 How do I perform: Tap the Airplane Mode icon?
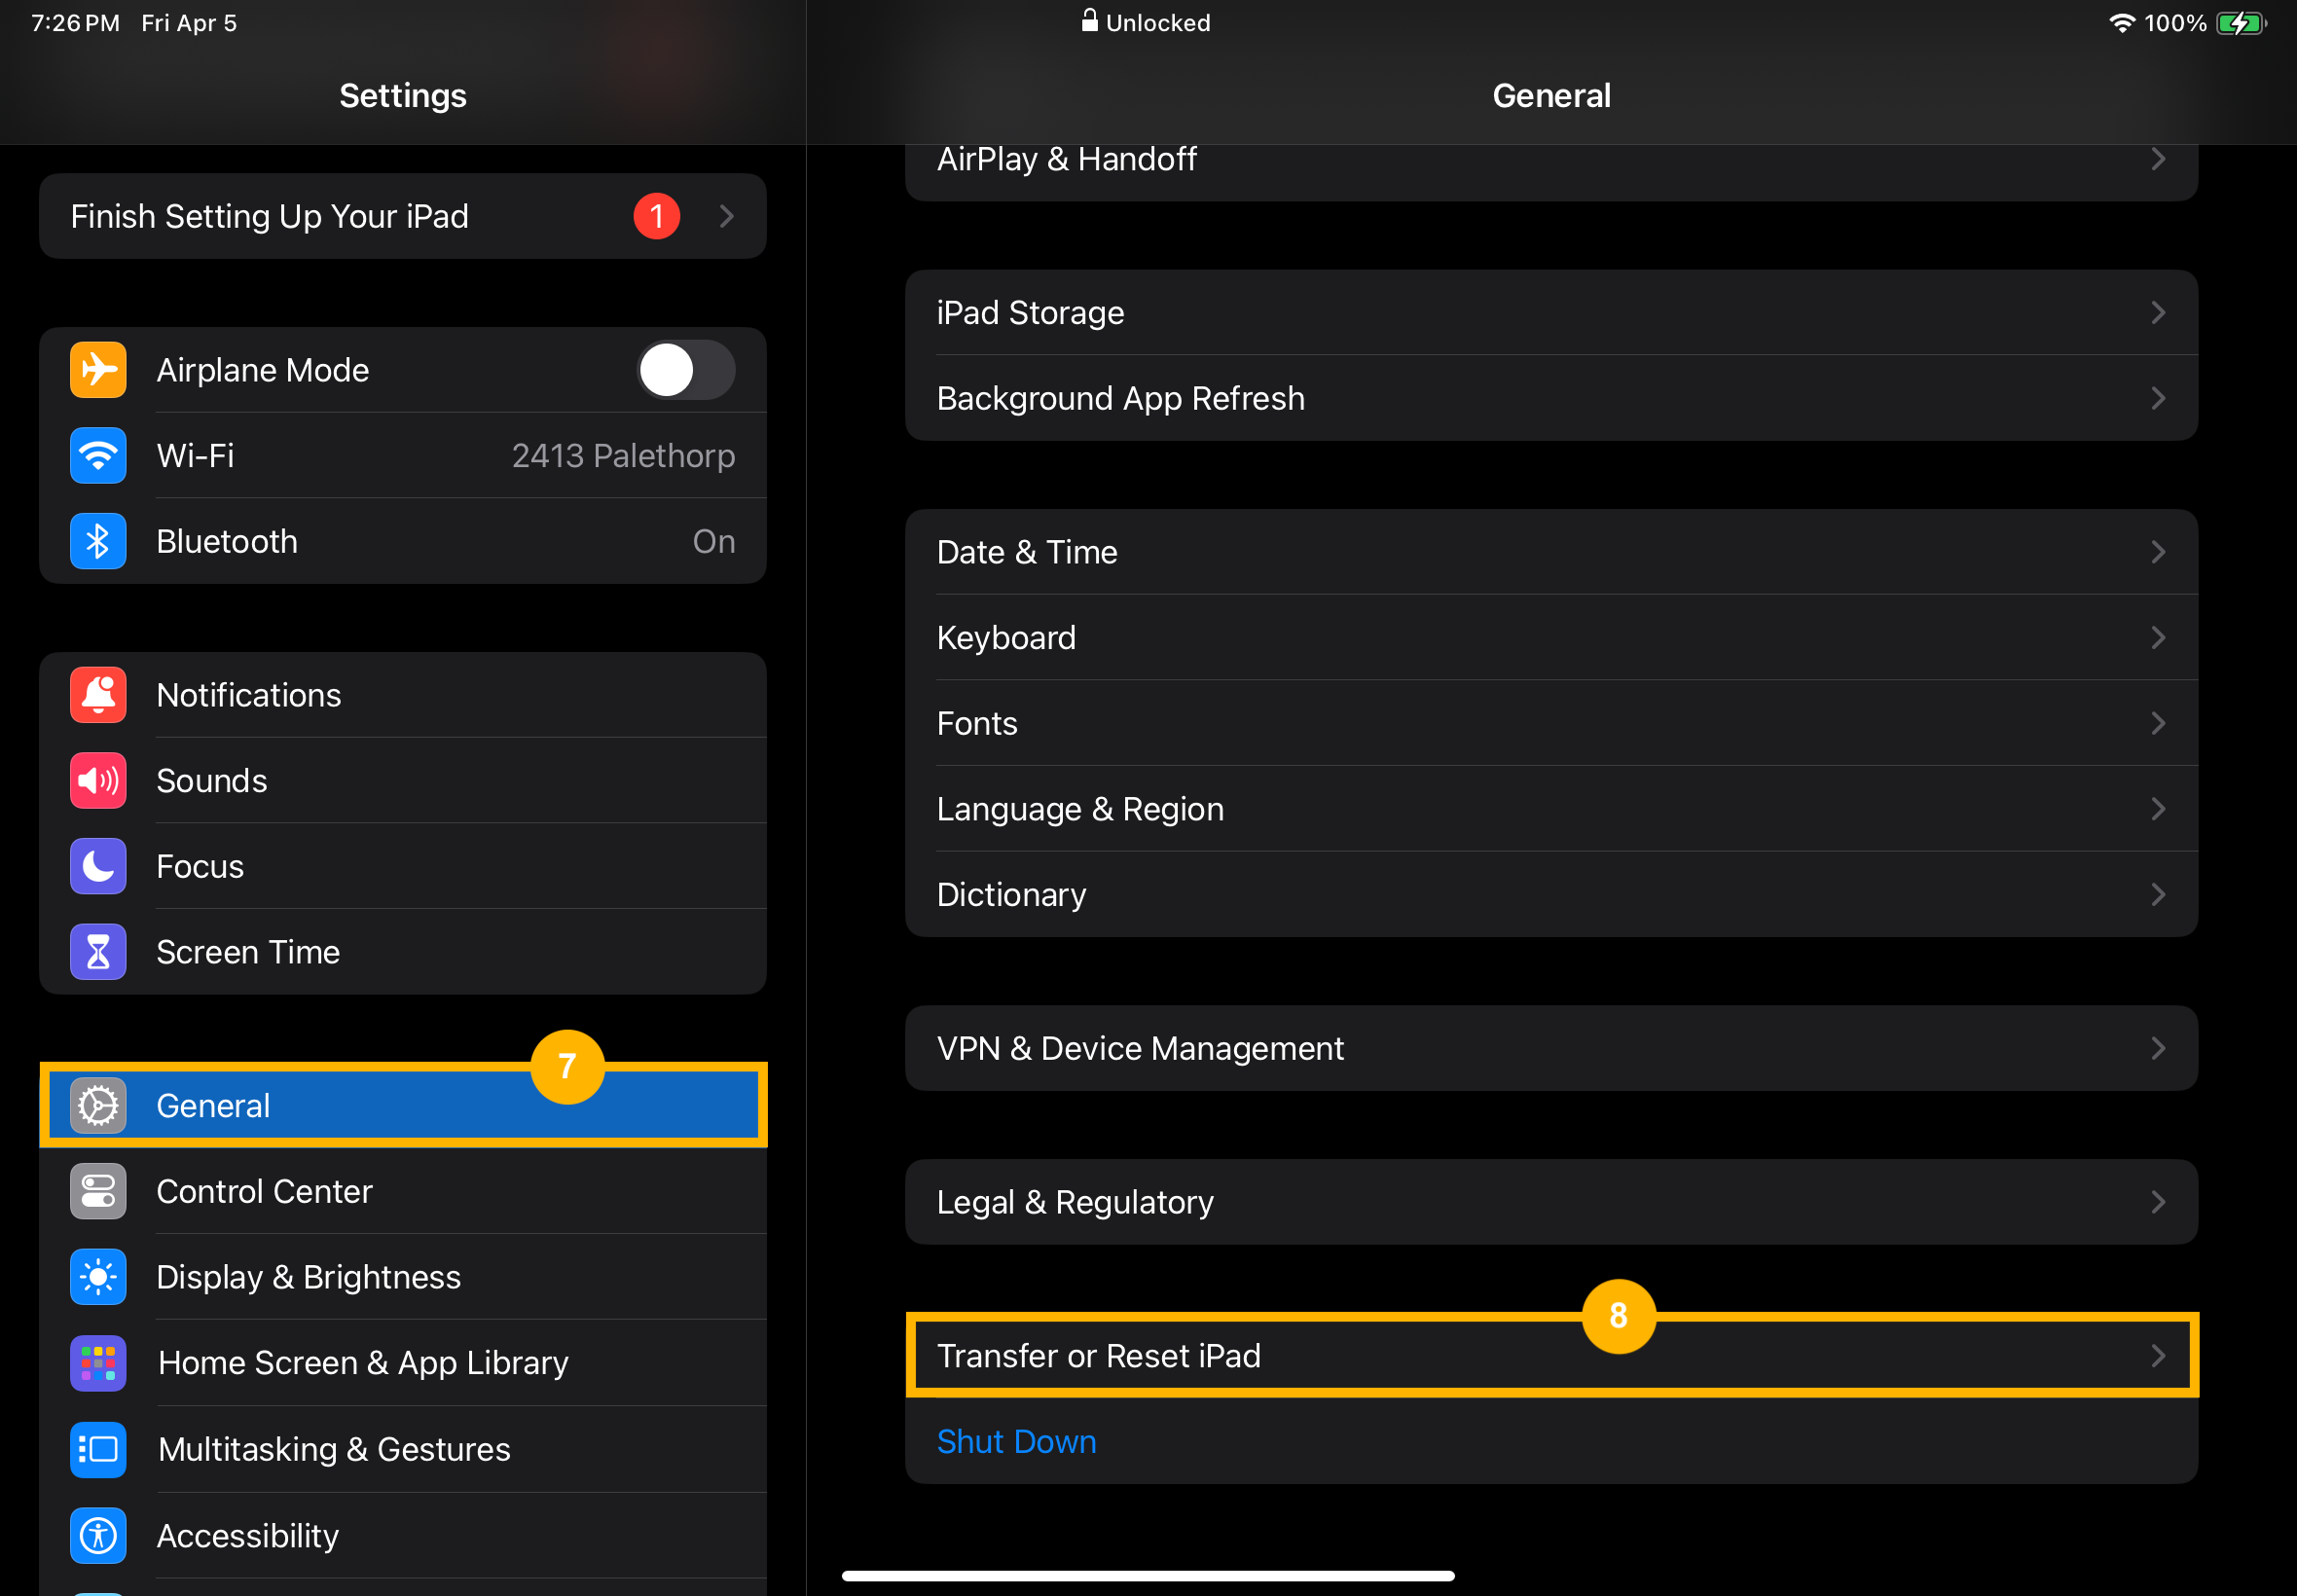click(98, 370)
